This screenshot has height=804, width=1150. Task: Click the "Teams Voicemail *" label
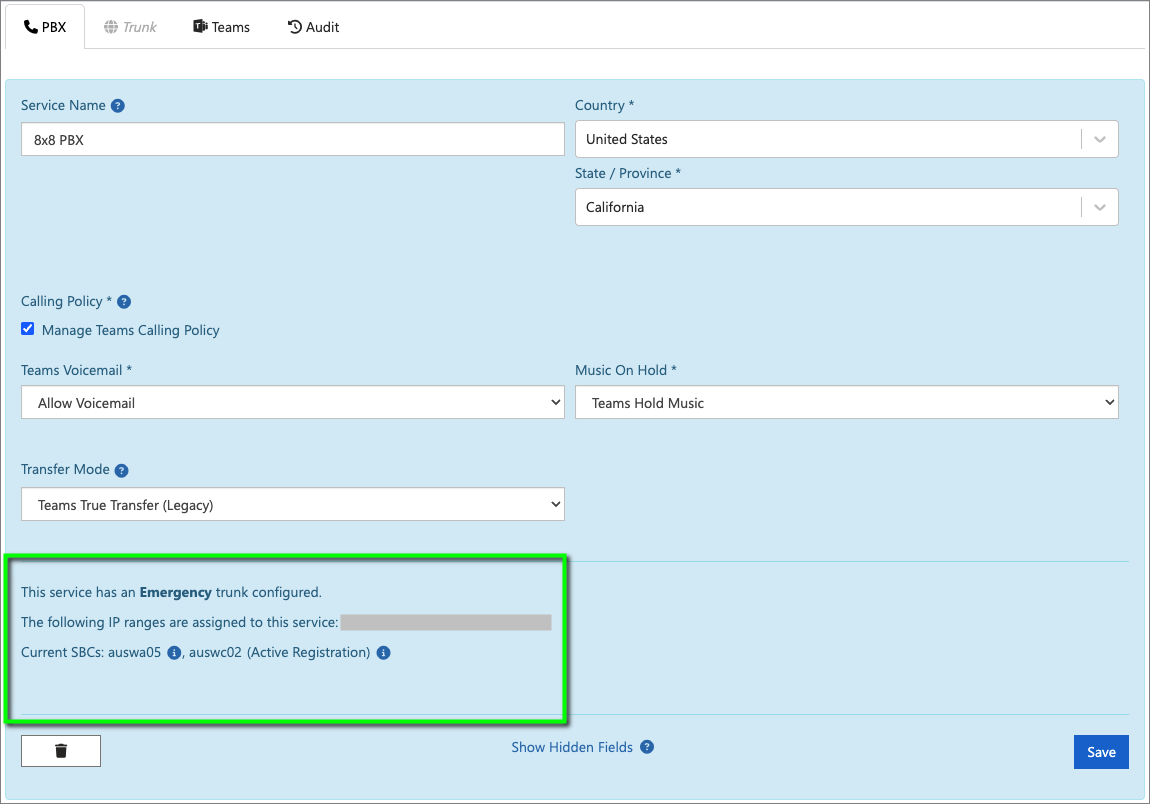(76, 370)
